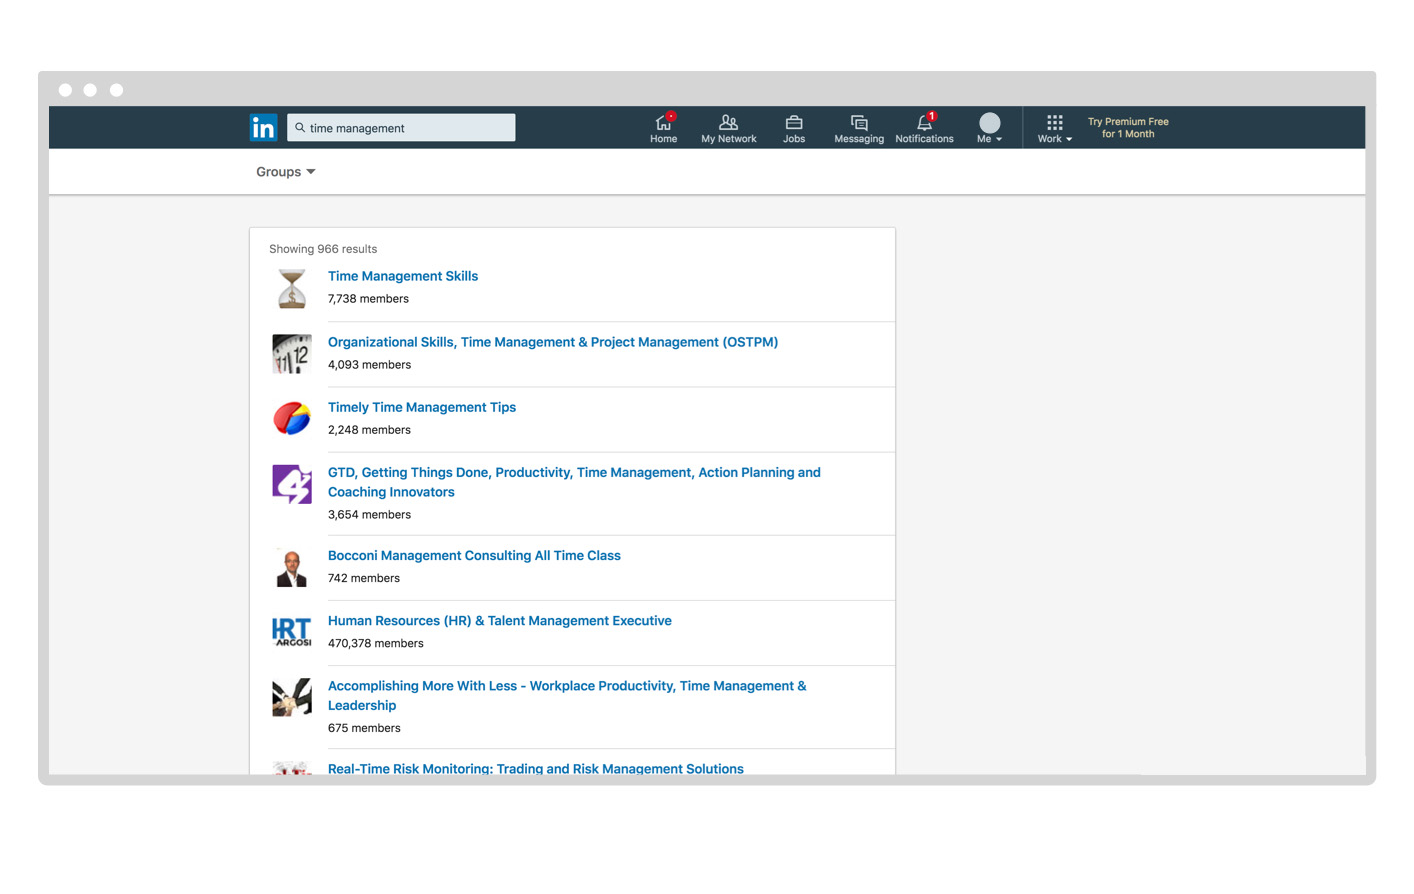Click the HRT Argosi group logo thumbnail

(x=292, y=632)
